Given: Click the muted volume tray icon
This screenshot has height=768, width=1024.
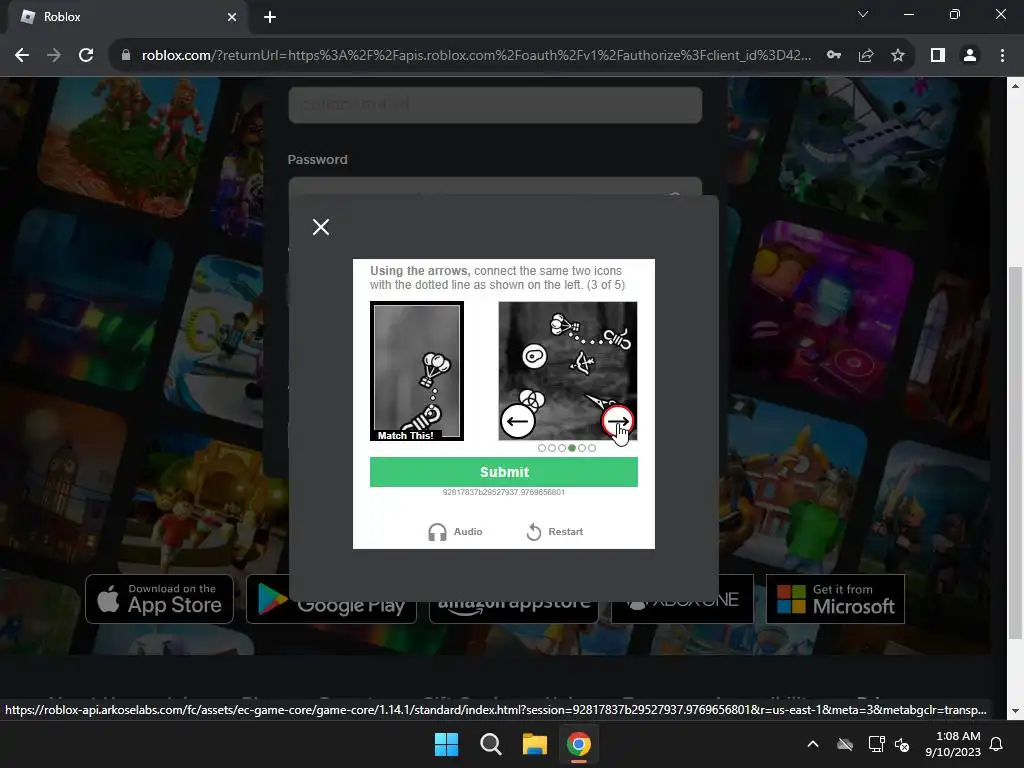Looking at the screenshot, I should 902,744.
